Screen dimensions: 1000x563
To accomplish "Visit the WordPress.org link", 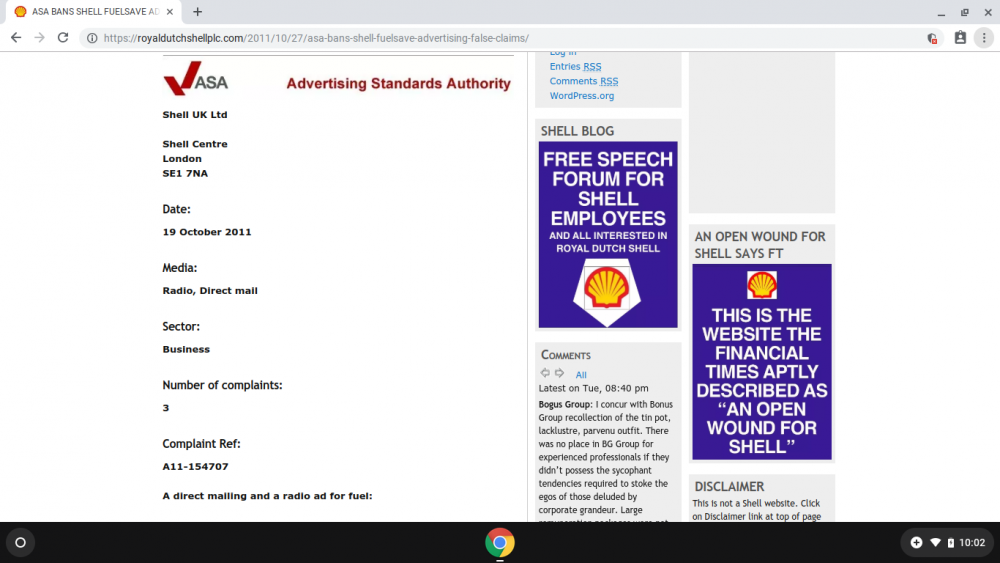I will click(582, 96).
